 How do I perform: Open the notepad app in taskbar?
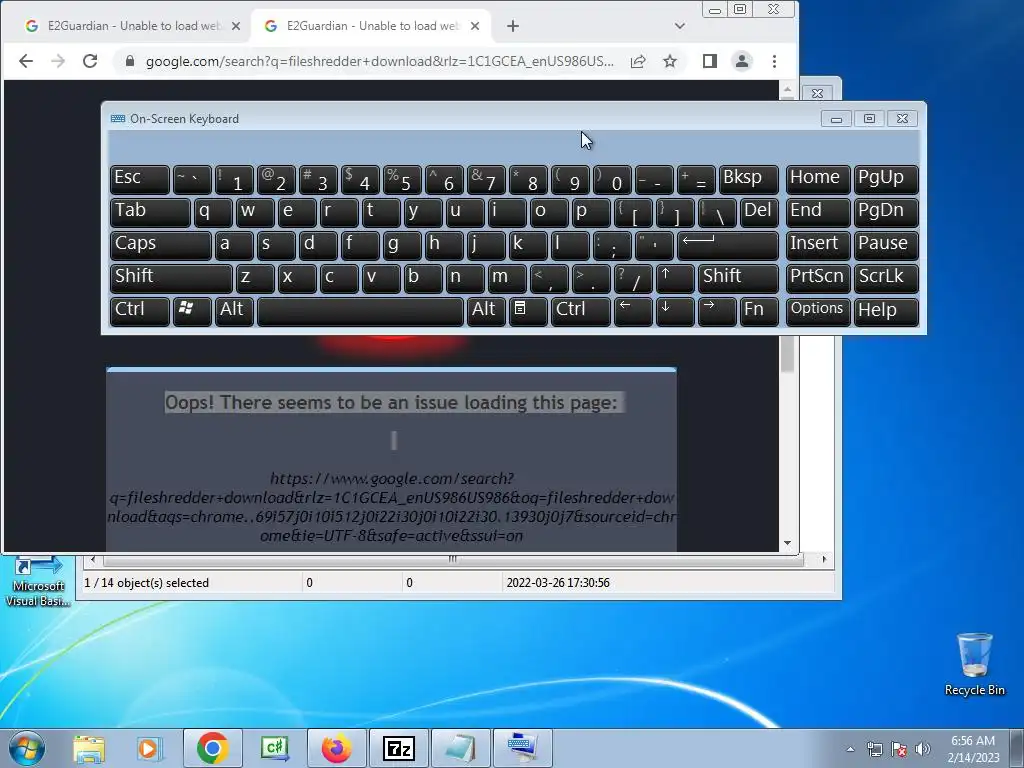[x=461, y=748]
